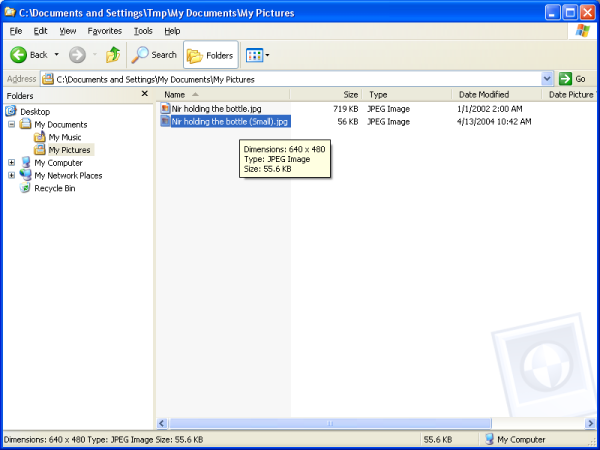Click the Desktop icon in folder tree
This screenshot has height=450, width=600.
point(11,111)
